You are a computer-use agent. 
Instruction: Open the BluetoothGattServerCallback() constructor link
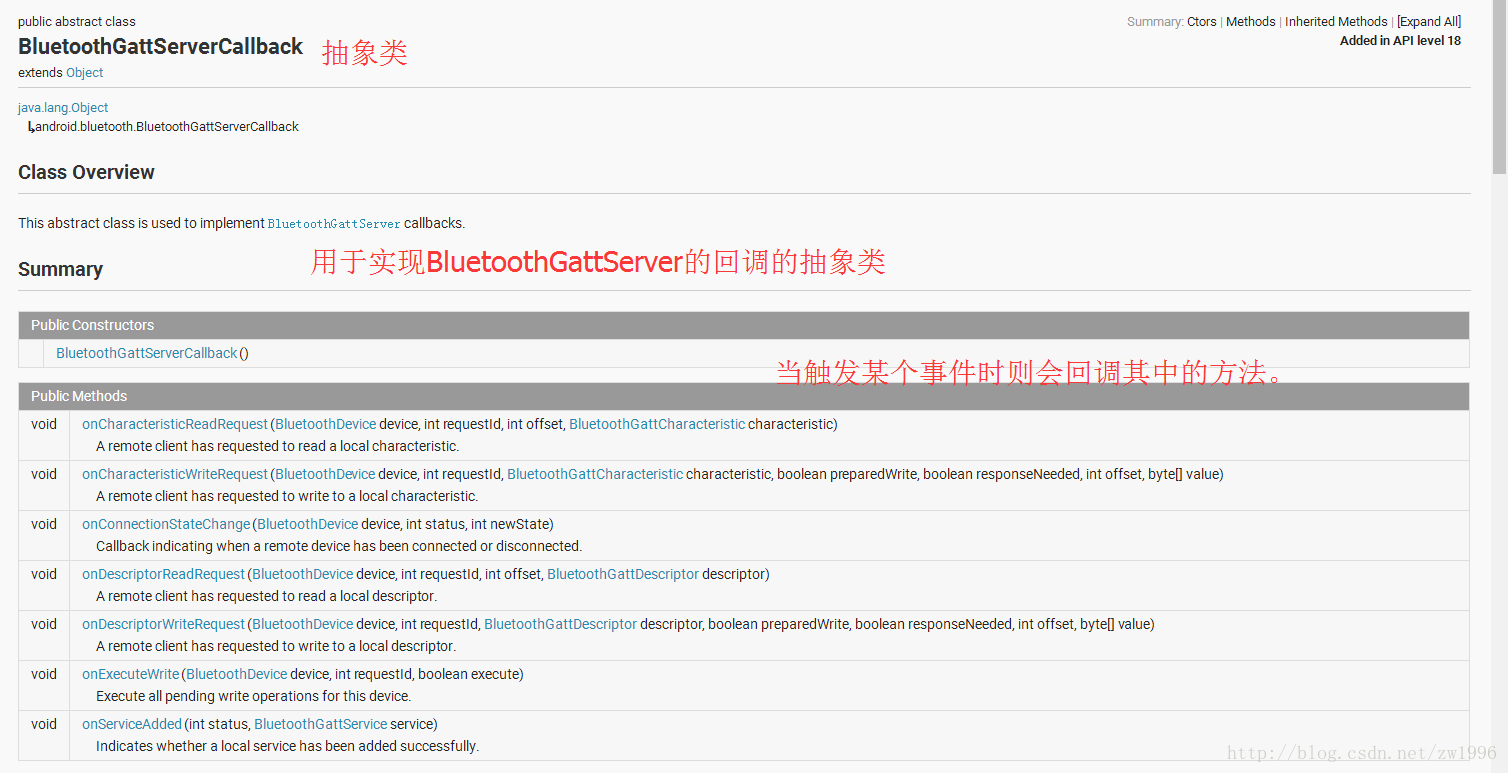147,353
